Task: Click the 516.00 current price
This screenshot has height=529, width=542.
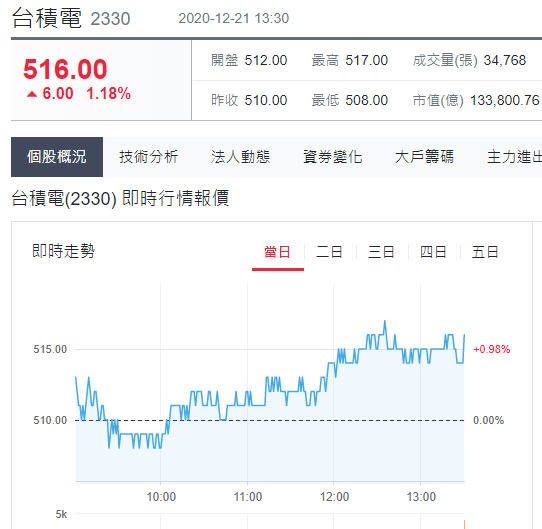Action: (x=65, y=69)
